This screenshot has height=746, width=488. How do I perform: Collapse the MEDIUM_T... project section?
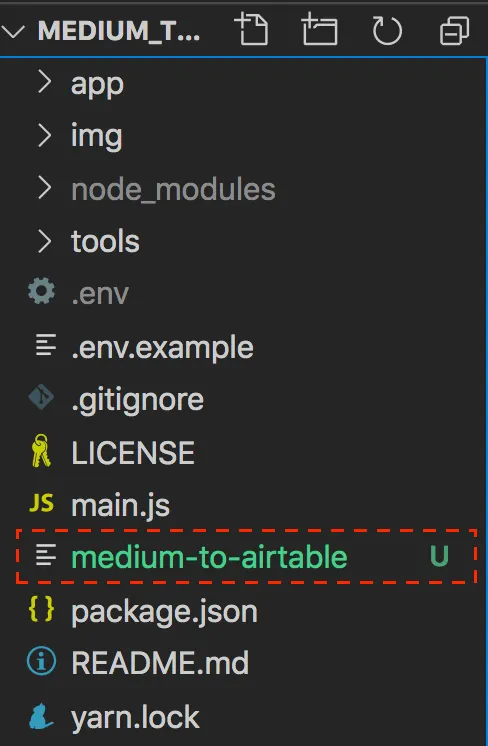pyautogui.click(x=13, y=31)
